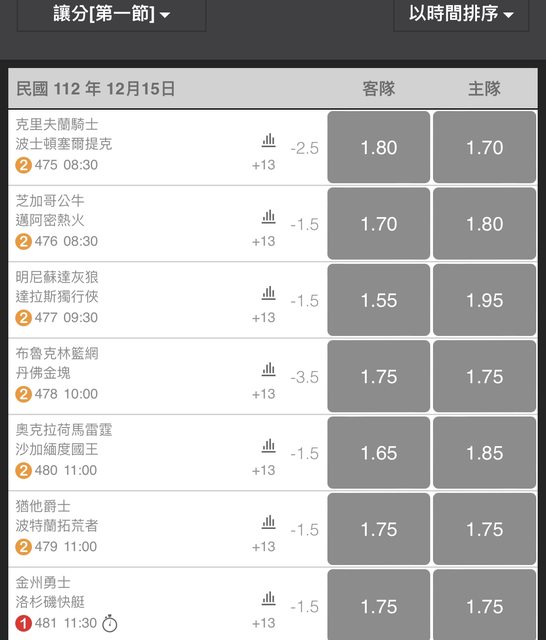This screenshot has height=640, width=546.
Task: Pick home odds 1.75 for 丹佛金塊
Action: [484, 376]
